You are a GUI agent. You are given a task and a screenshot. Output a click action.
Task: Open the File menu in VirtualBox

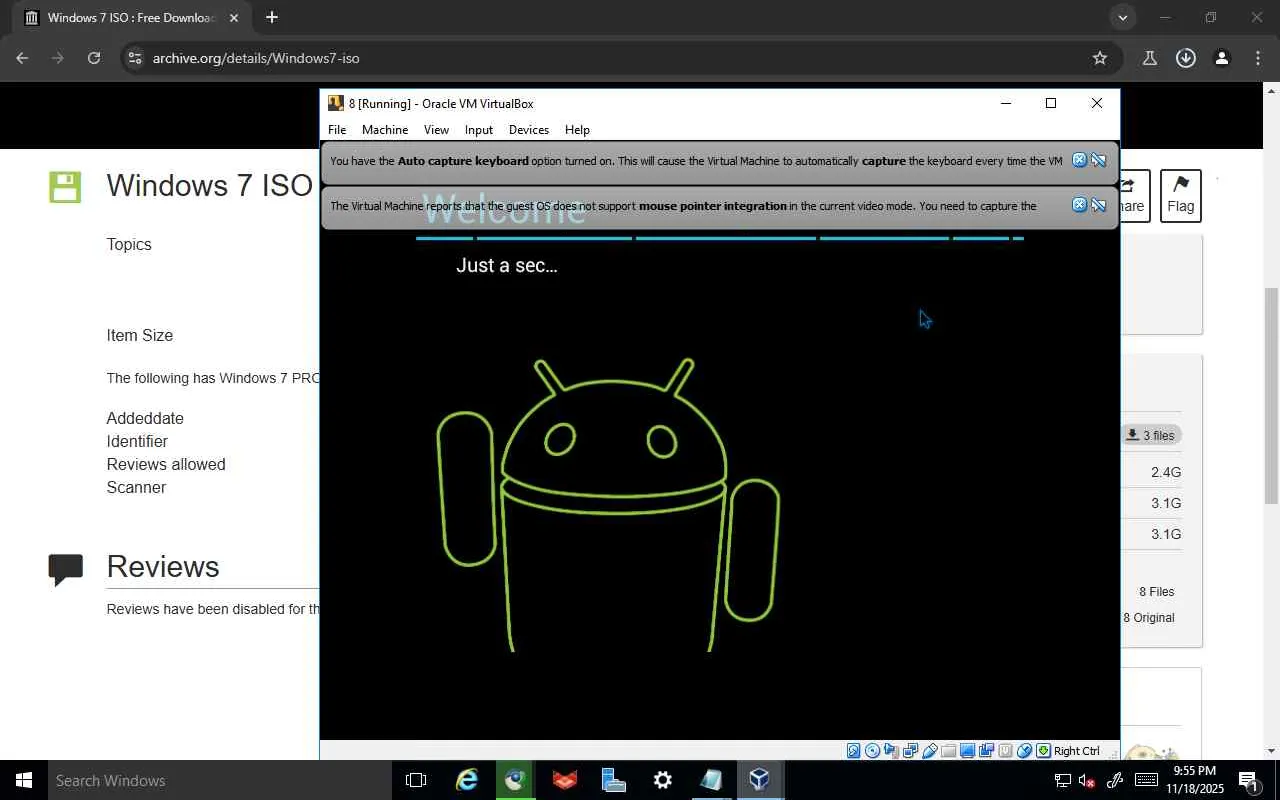[337, 130]
